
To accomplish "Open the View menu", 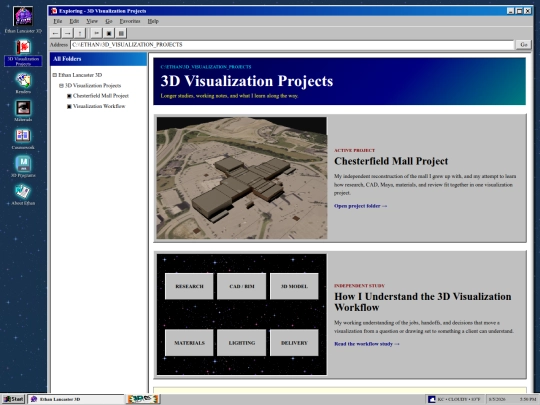I will tap(92, 21).
